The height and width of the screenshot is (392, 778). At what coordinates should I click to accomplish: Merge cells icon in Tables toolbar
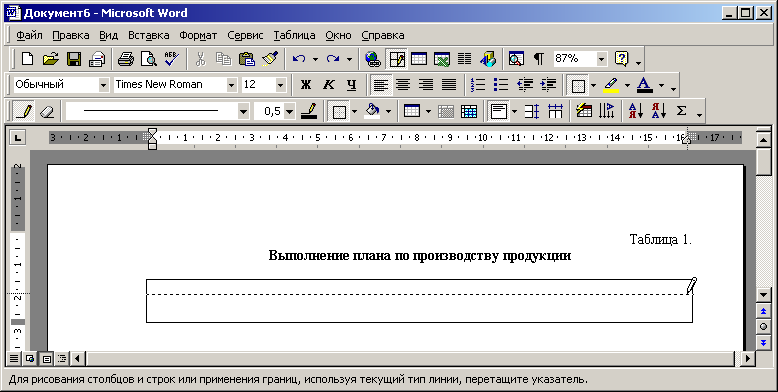[x=446, y=111]
